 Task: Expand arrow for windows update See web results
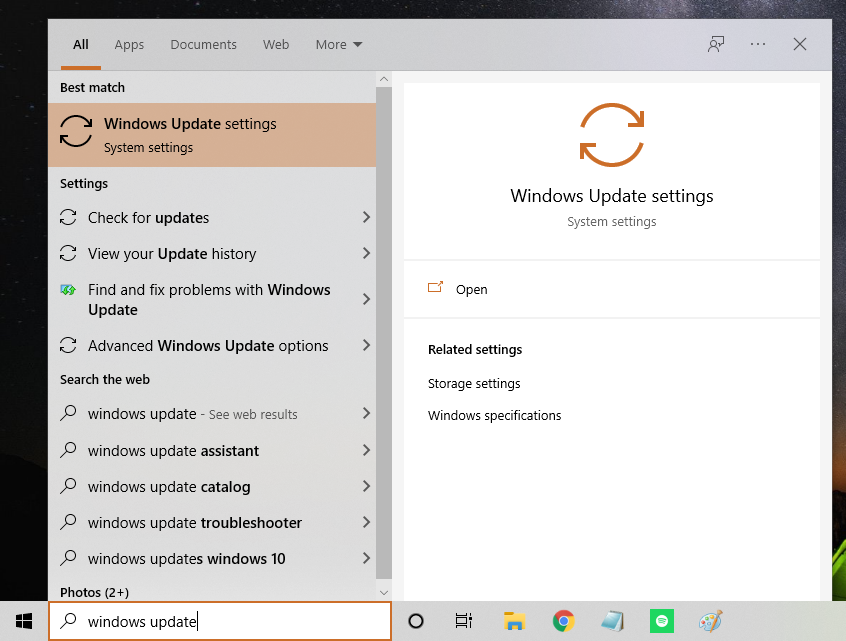point(366,414)
